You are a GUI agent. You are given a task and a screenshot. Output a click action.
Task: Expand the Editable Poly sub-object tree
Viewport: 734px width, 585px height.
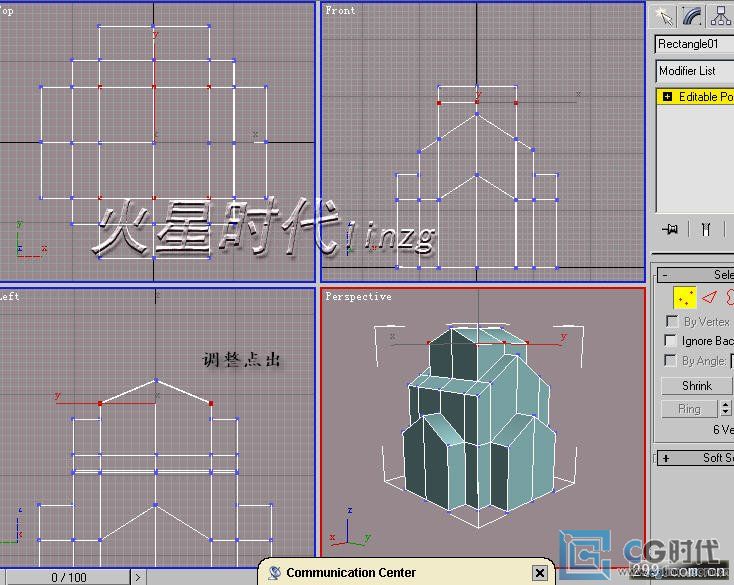(x=667, y=97)
